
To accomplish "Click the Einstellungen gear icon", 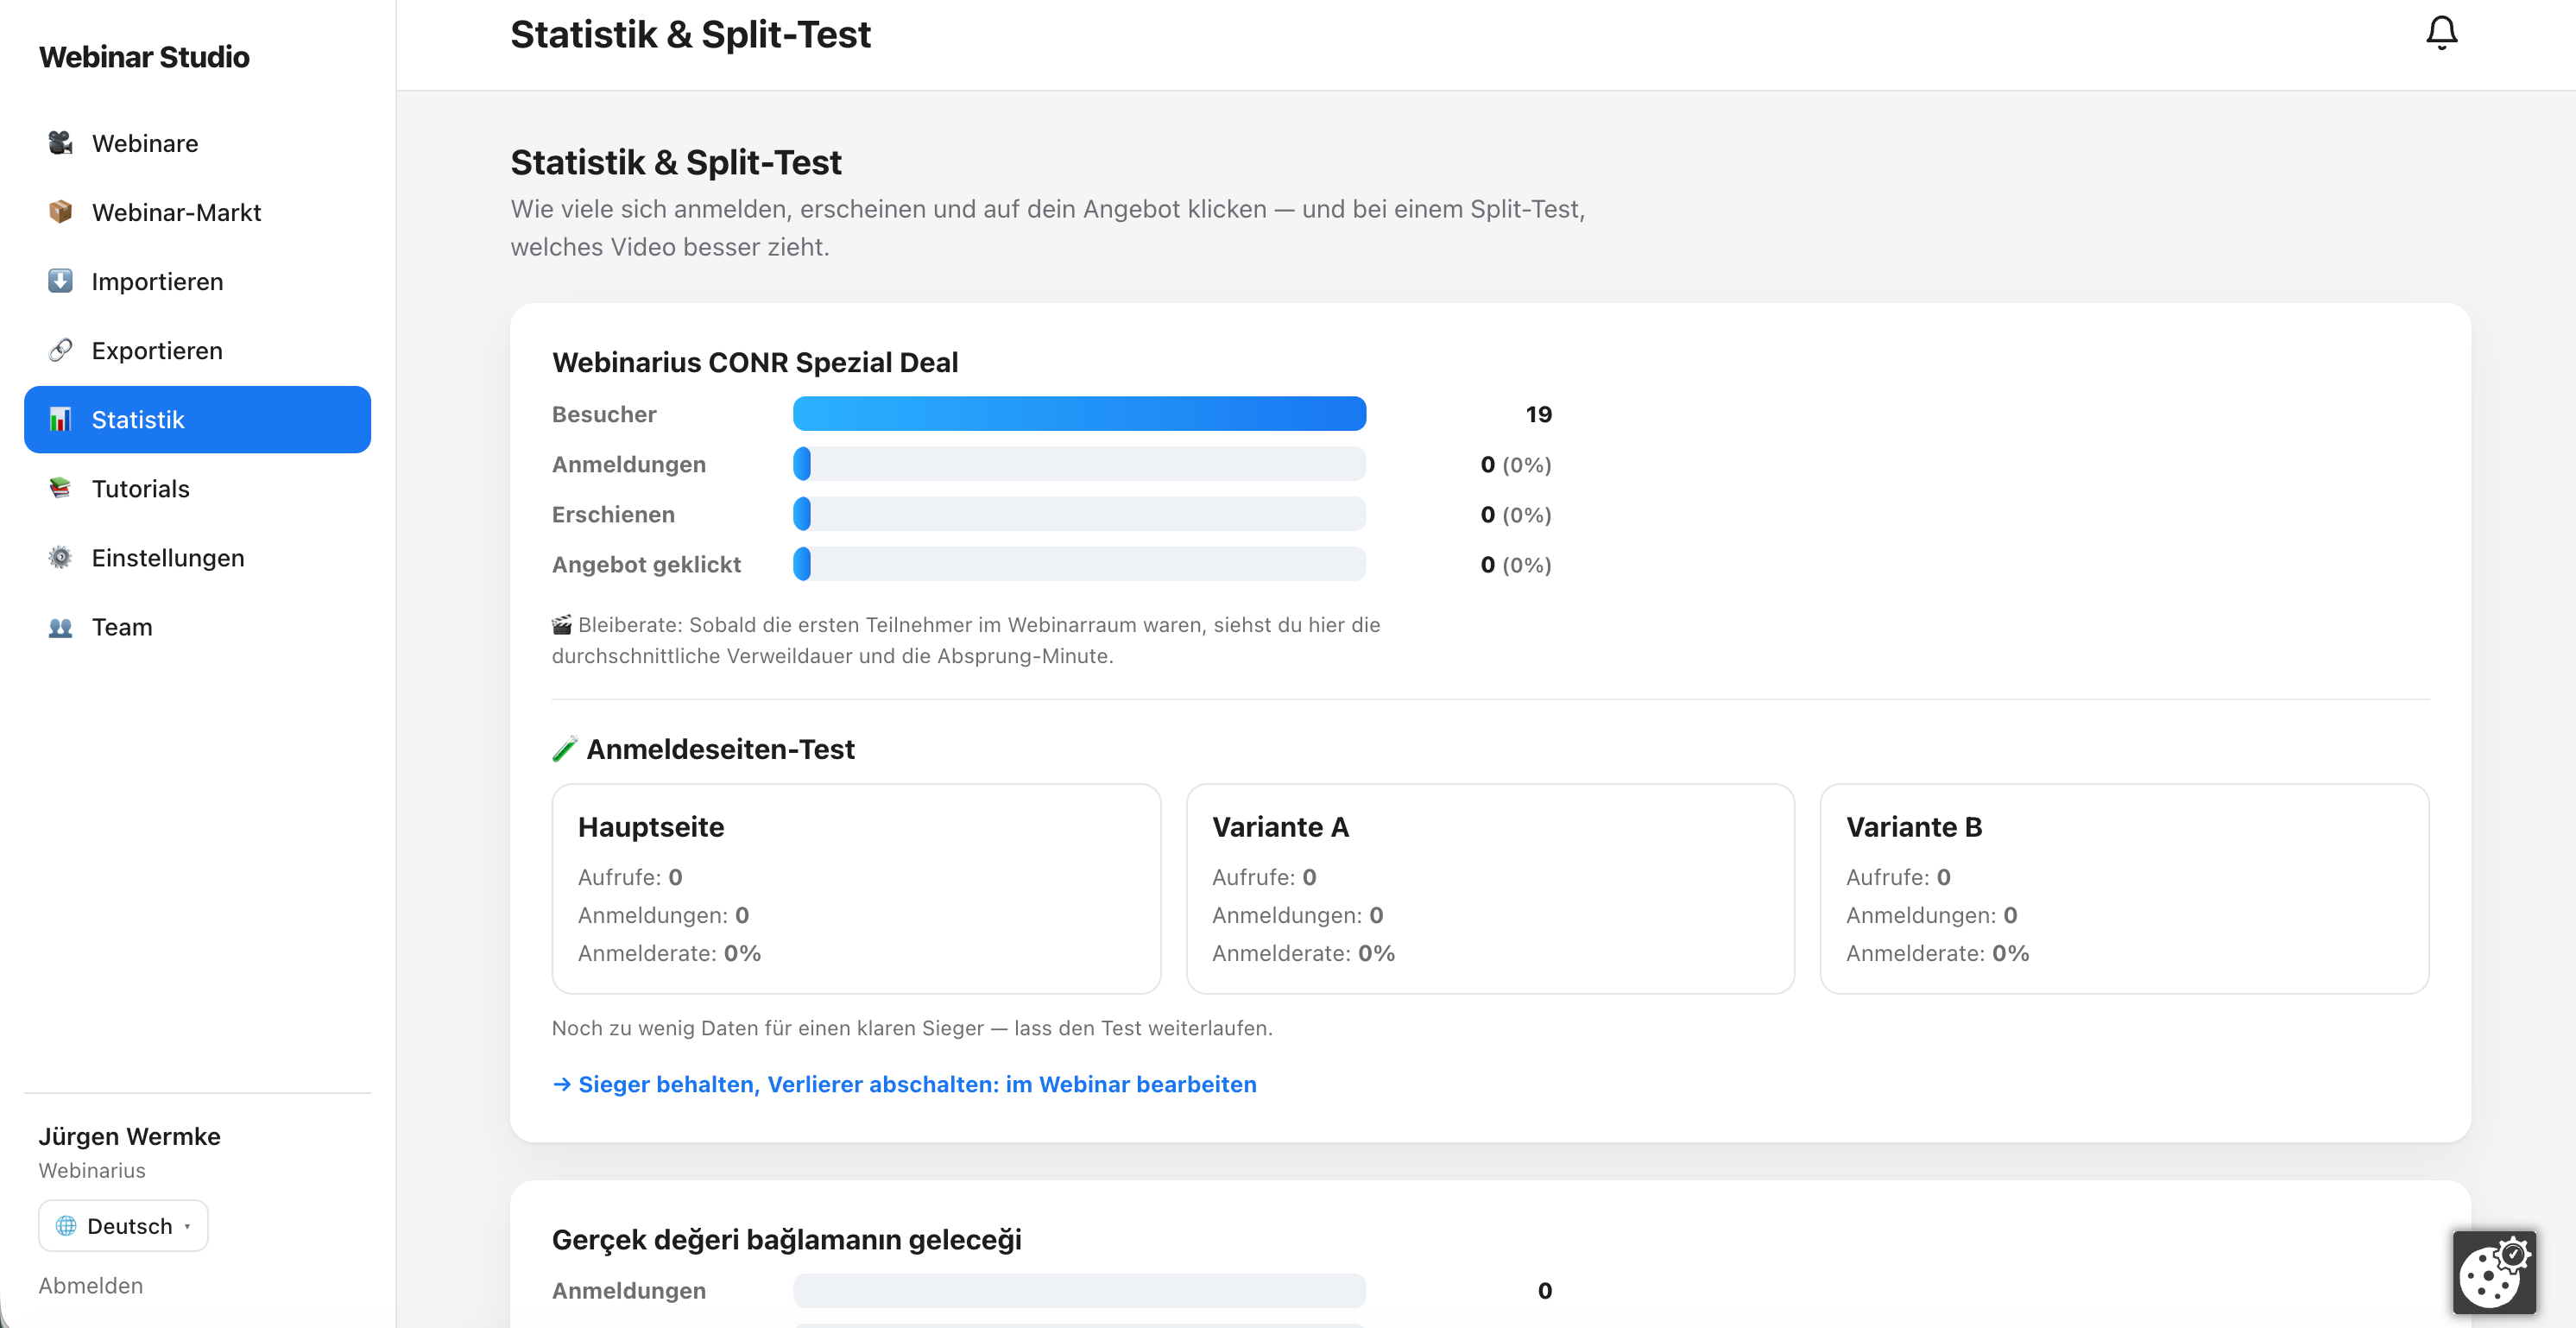I will (60, 557).
